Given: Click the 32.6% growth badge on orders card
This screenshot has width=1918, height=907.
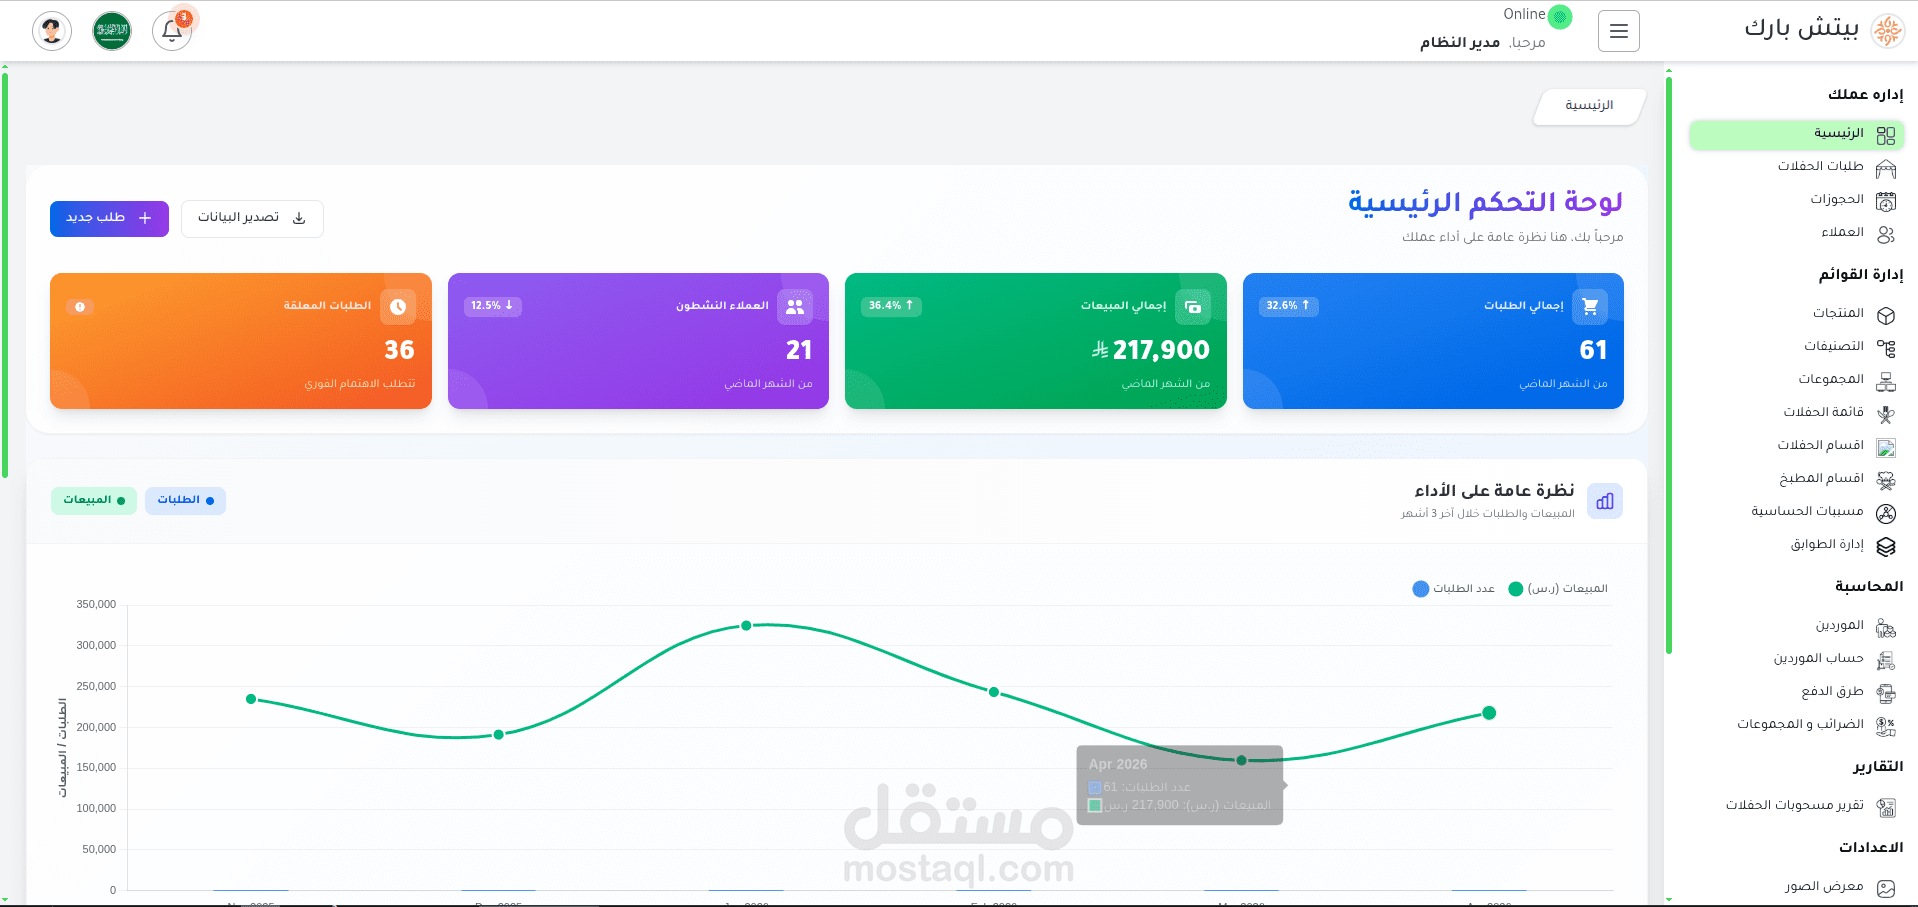Looking at the screenshot, I should click(x=1288, y=306).
